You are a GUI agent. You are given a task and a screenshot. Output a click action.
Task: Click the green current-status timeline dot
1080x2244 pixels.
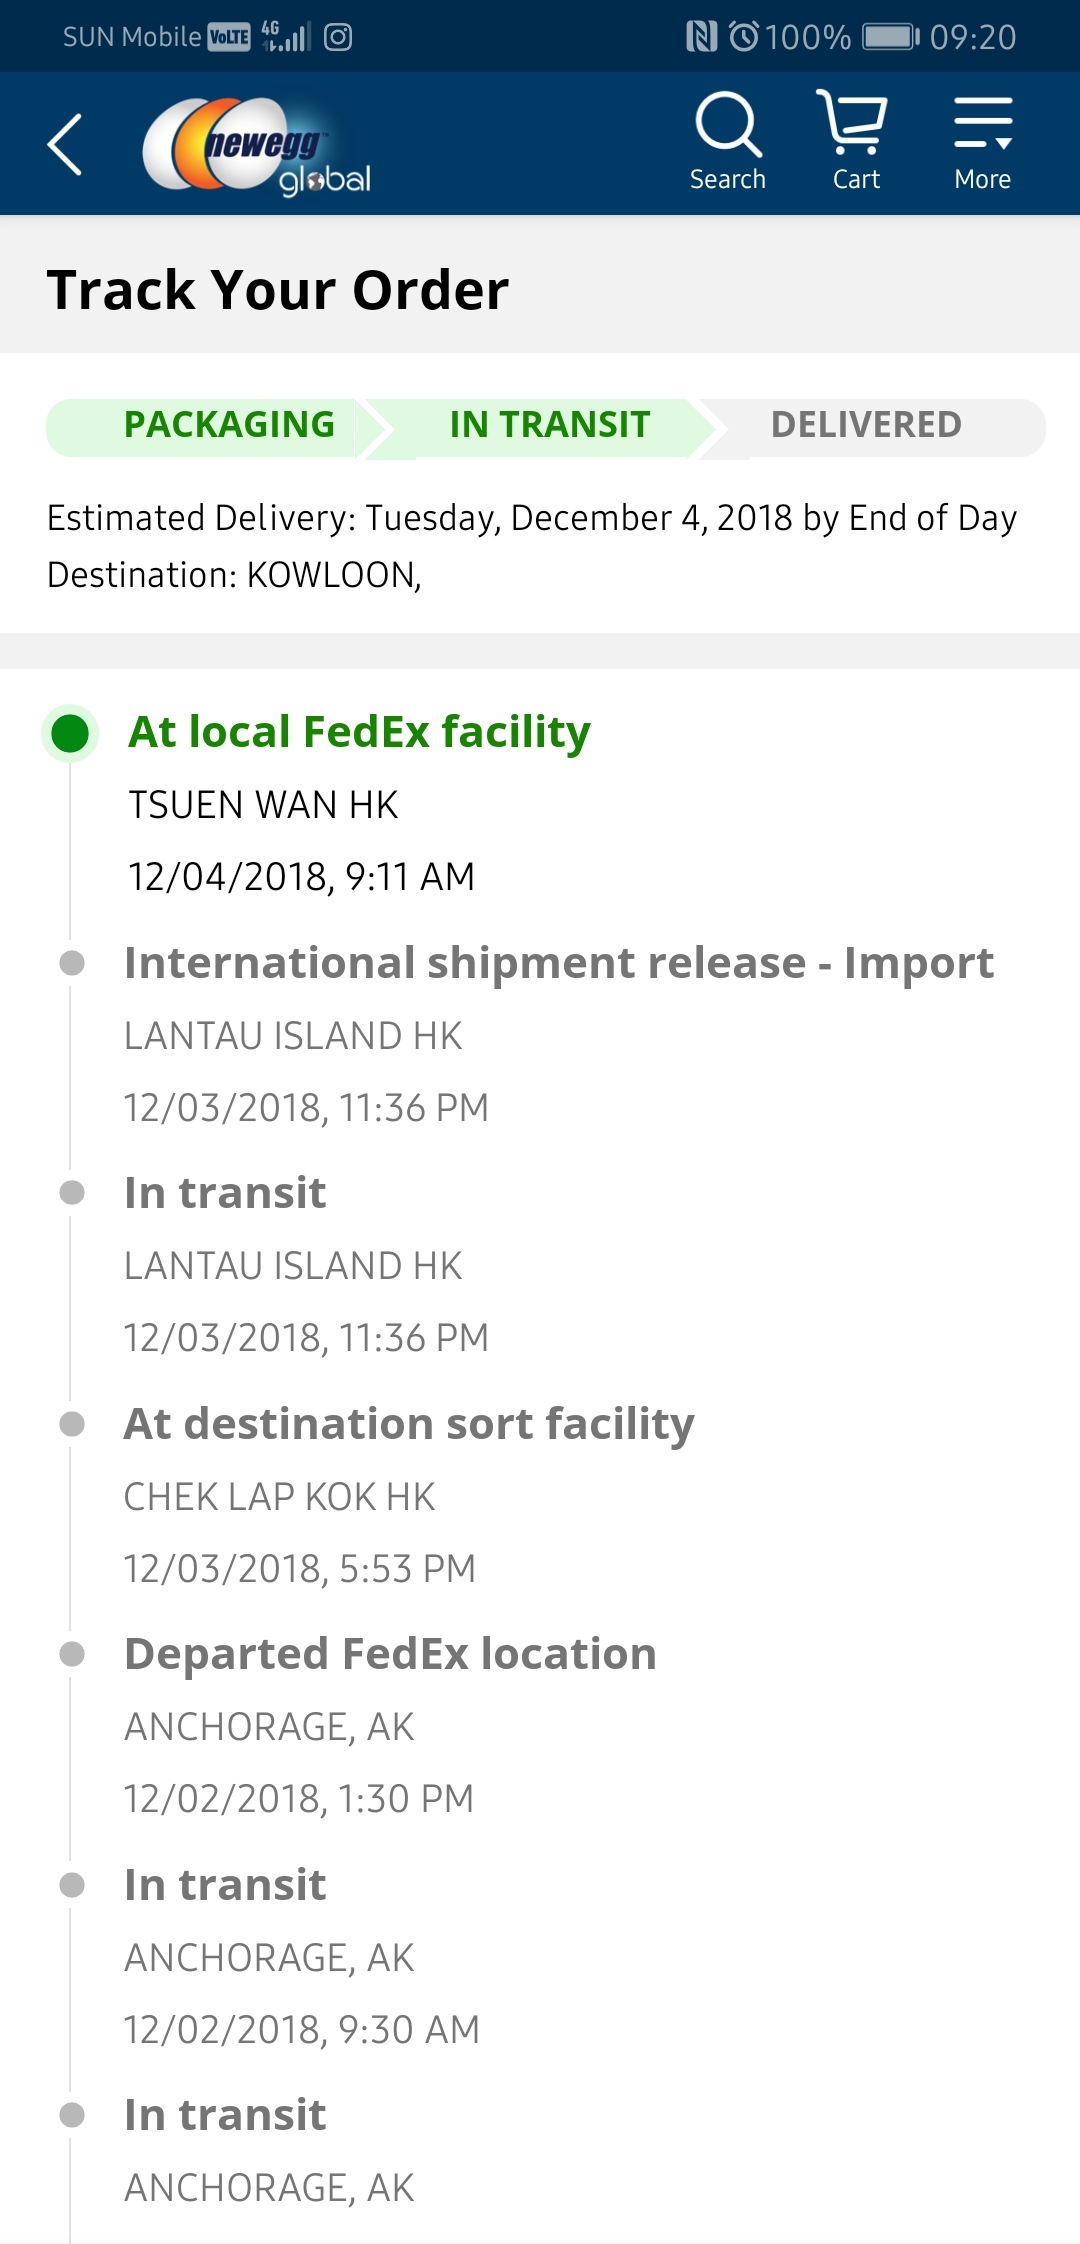pos(70,733)
